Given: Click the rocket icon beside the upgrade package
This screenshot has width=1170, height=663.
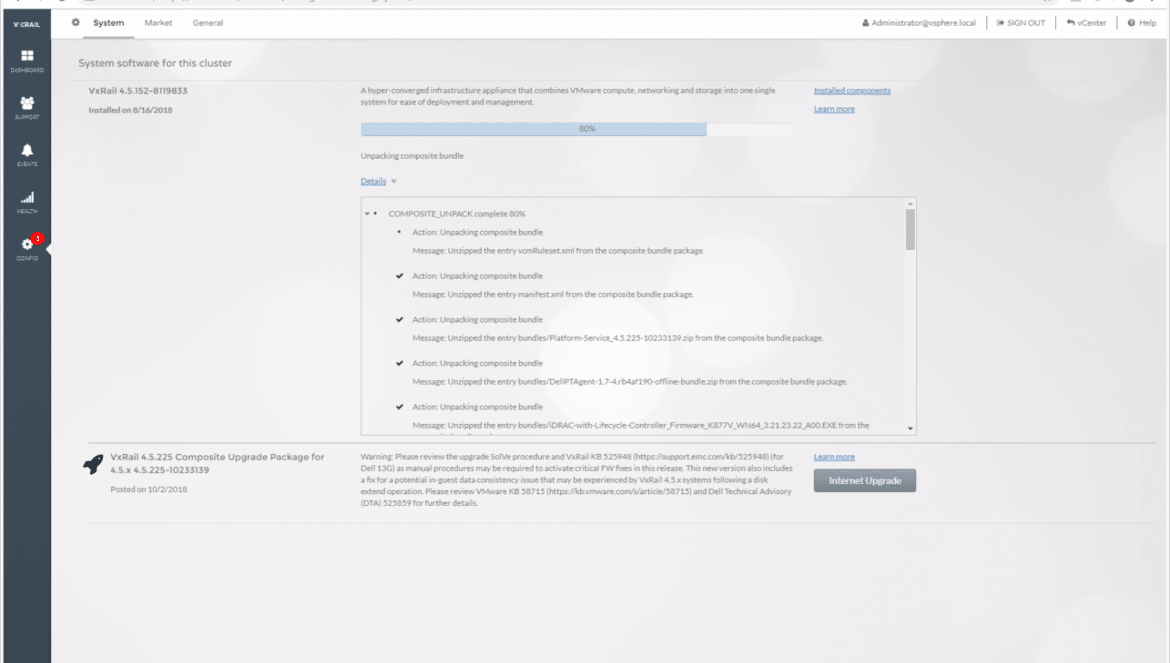Looking at the screenshot, I should 93,464.
